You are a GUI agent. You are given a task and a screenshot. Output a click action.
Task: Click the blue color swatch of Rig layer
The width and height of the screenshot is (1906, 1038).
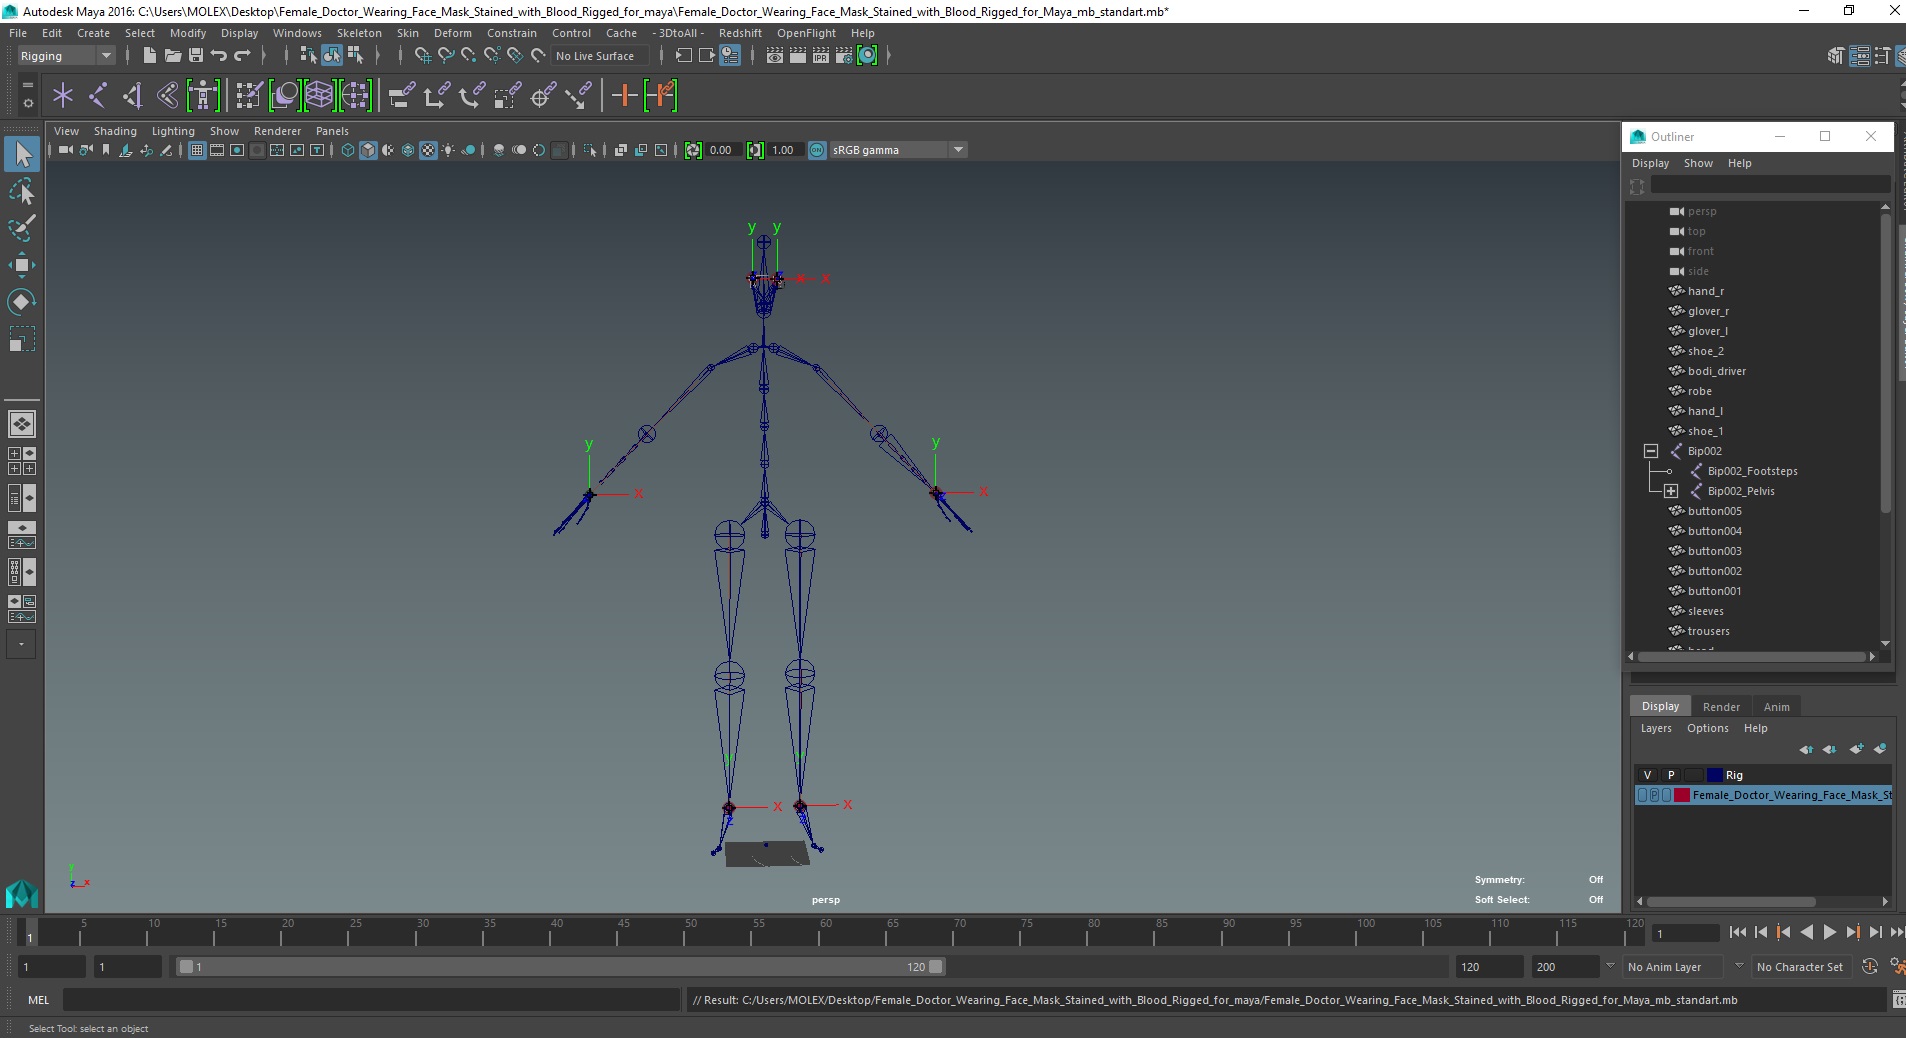tap(1715, 775)
